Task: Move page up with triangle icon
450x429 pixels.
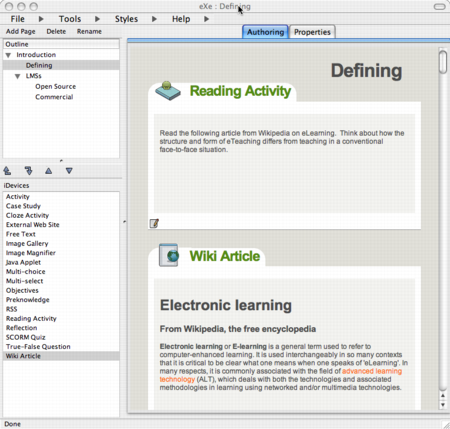Action: tap(49, 171)
